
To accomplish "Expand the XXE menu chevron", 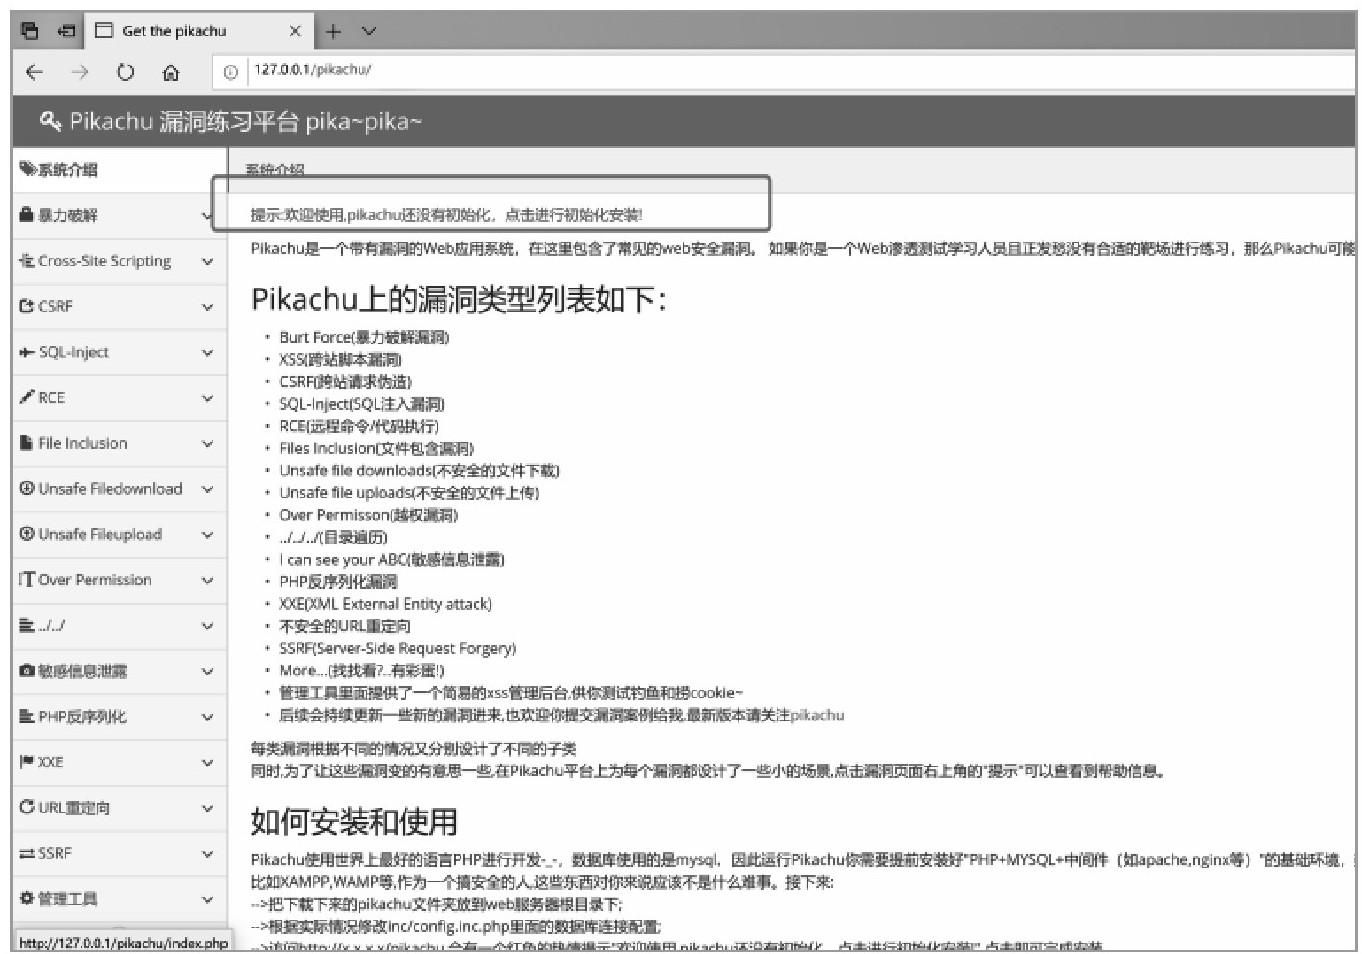I will (207, 763).
